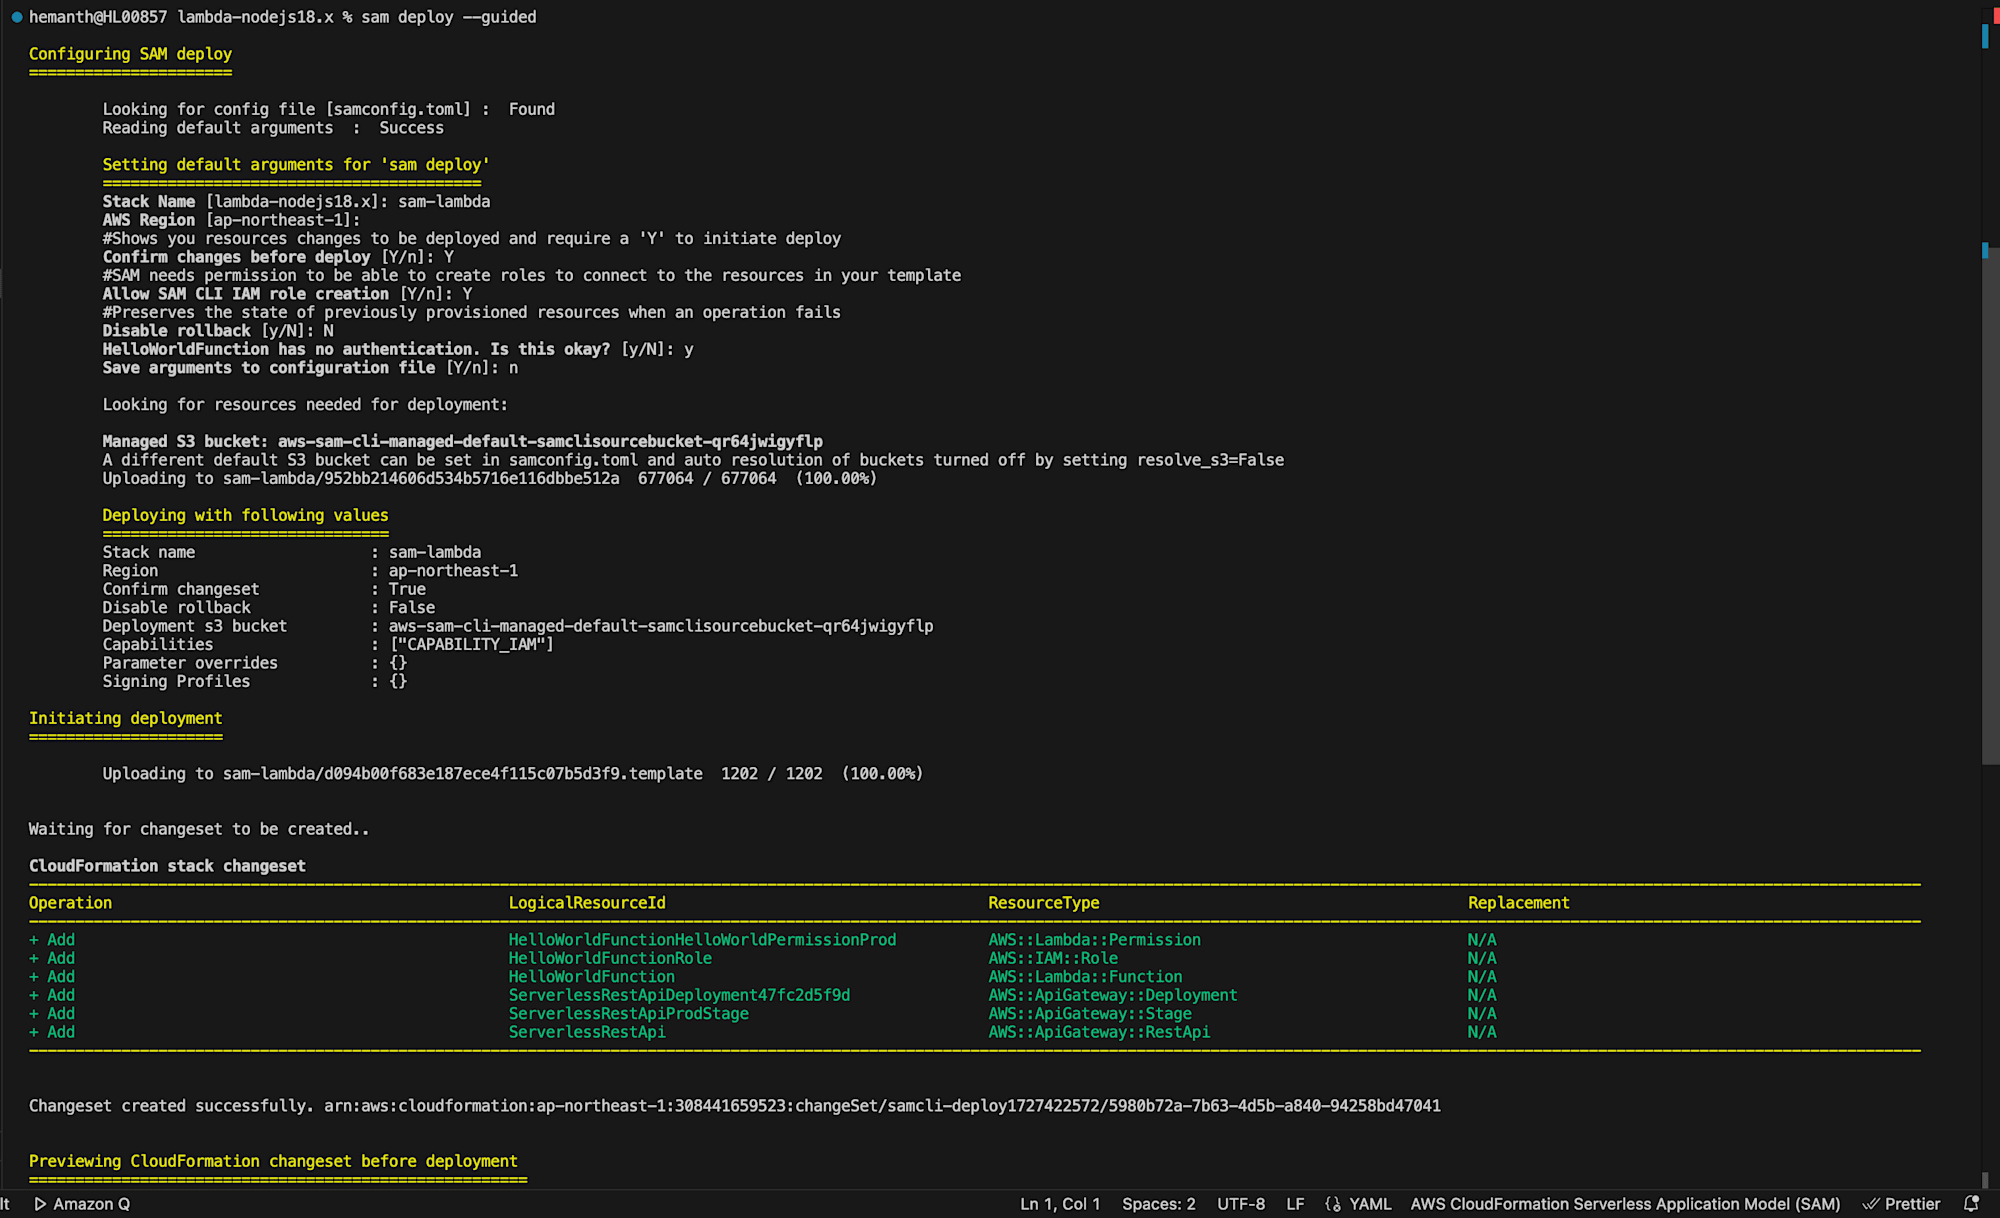Click the 'LogicalResourceId' column header
The height and width of the screenshot is (1218, 2000).
pos(587,903)
